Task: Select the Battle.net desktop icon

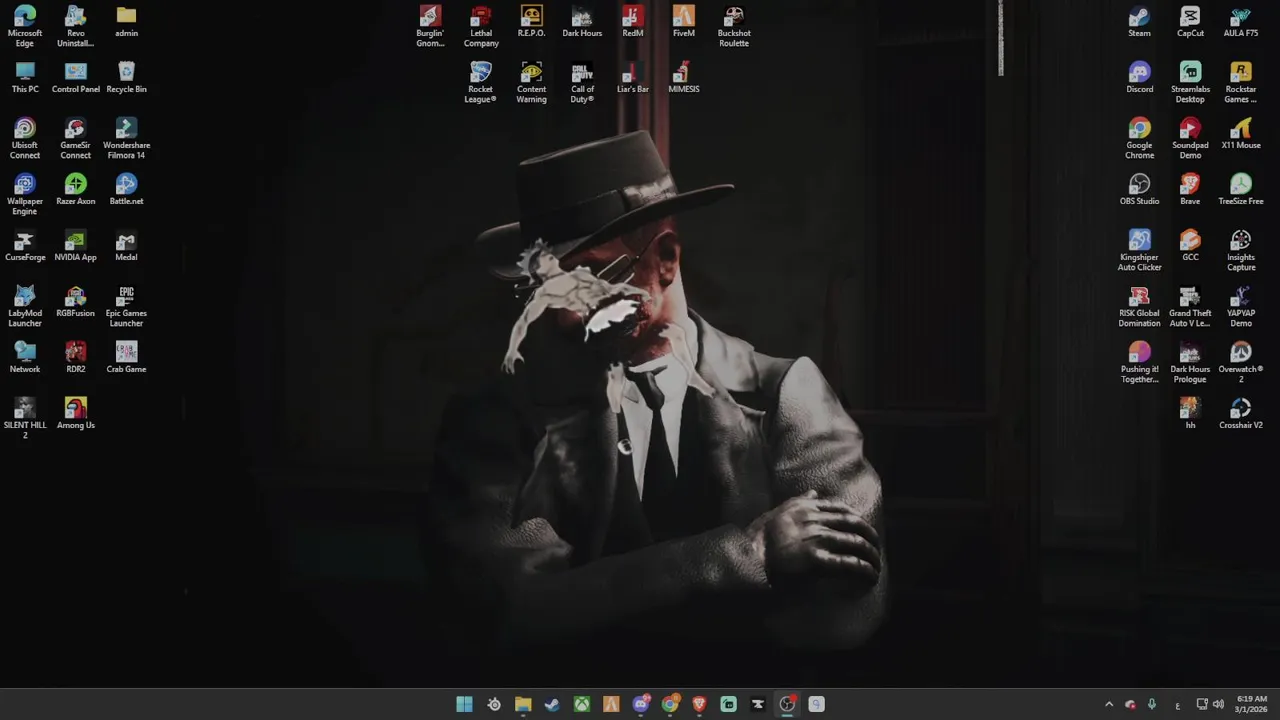Action: tap(126, 189)
